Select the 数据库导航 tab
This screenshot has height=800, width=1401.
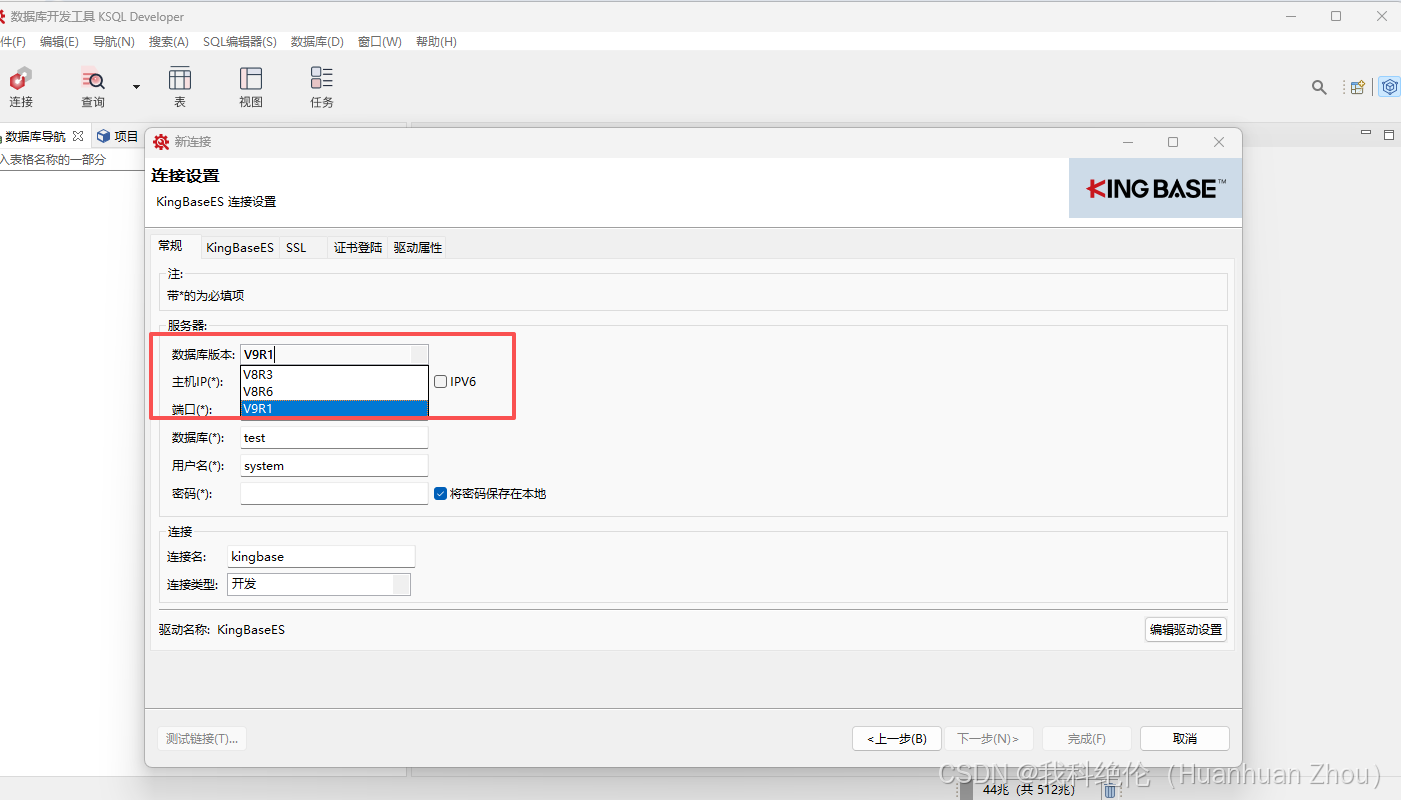point(36,136)
